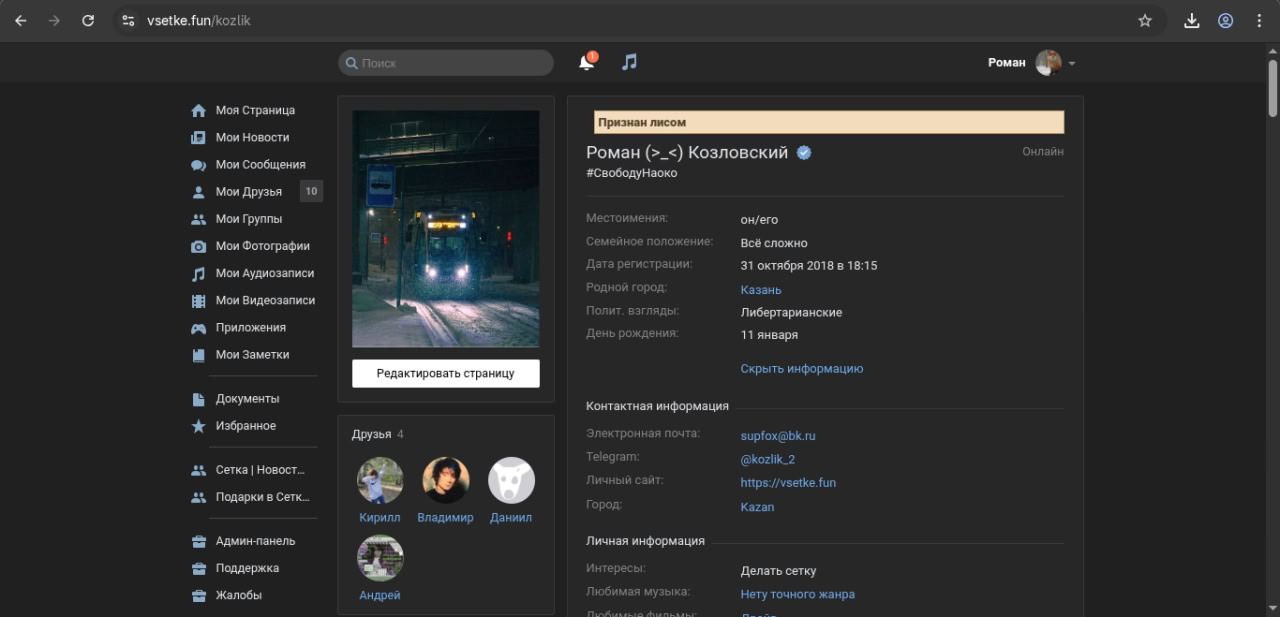1280x617 pixels.
Task: Bookmark this page with the star icon
Action: (1145, 20)
